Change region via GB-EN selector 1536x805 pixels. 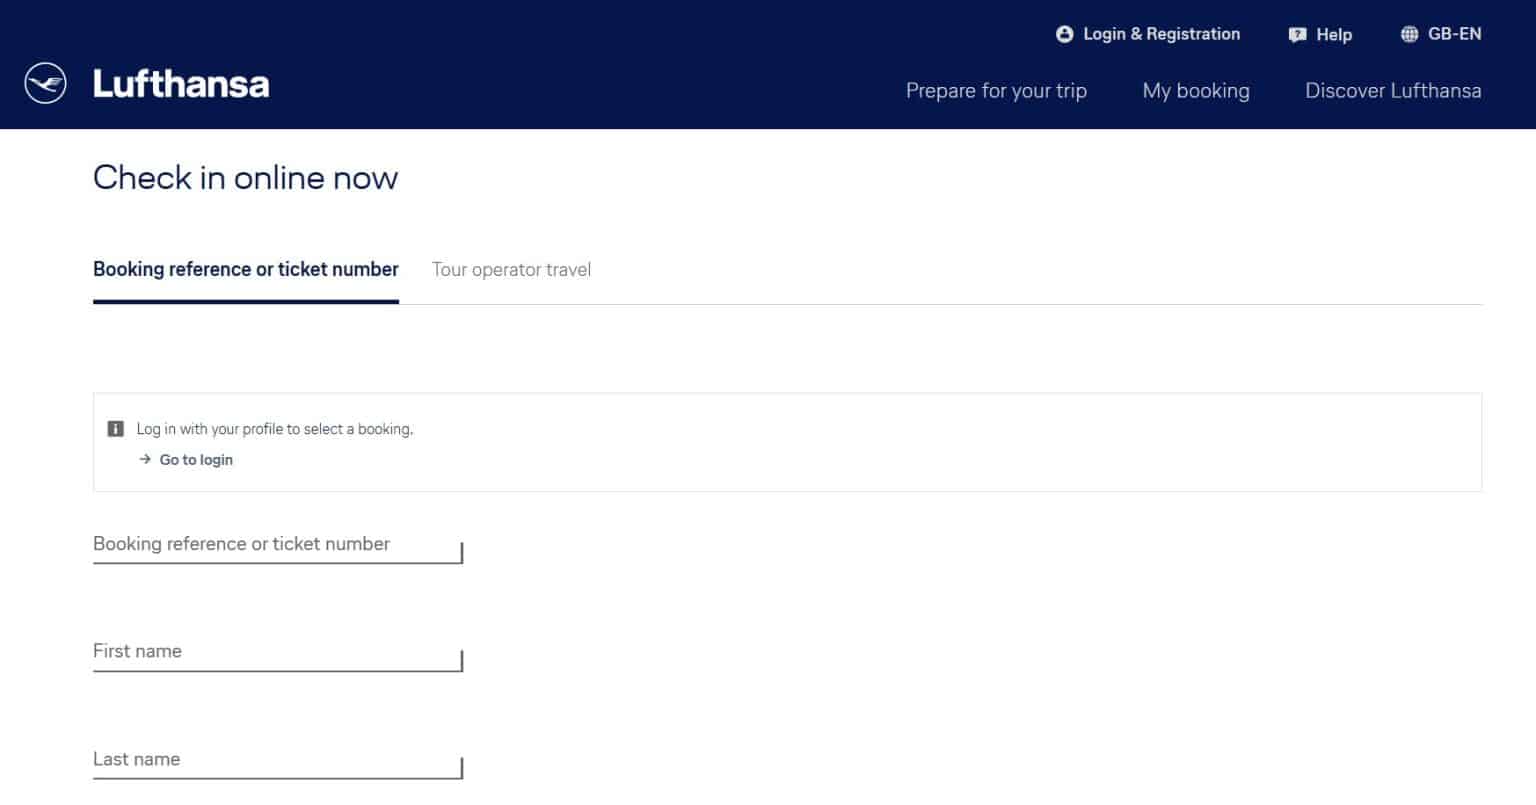tap(1454, 34)
